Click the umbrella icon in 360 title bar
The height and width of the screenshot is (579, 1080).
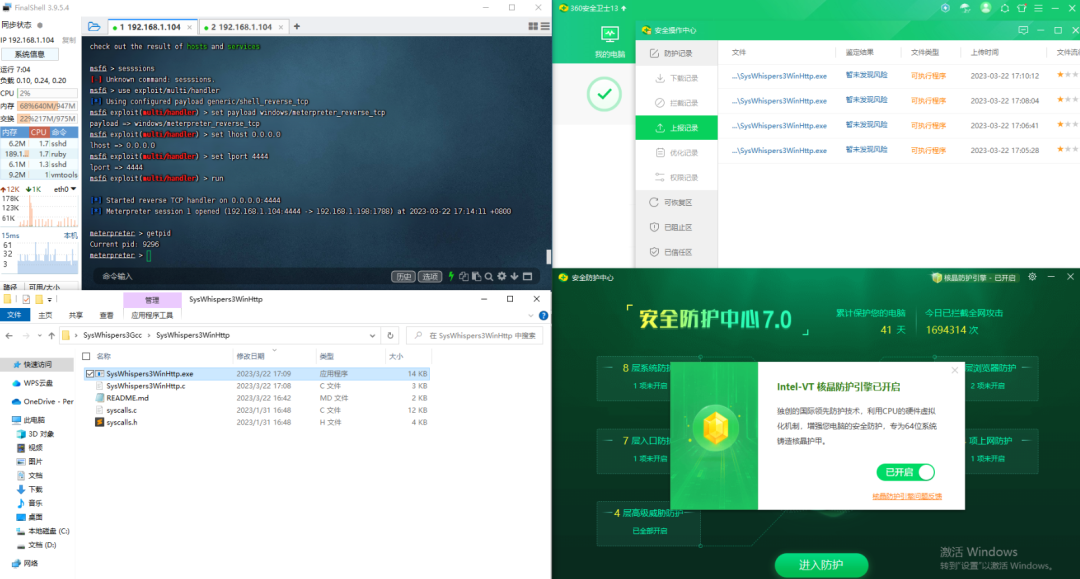965,8
